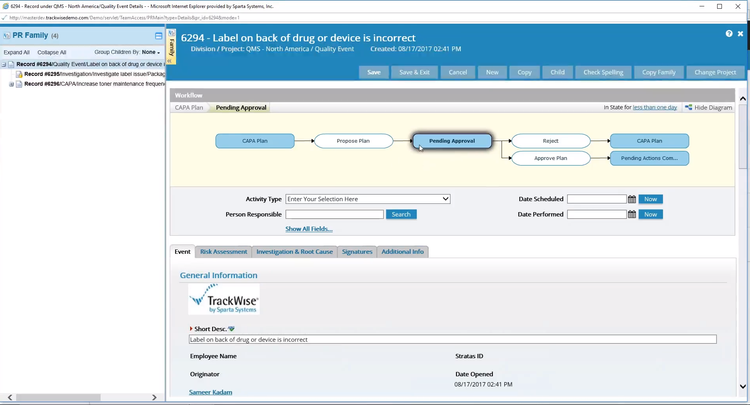Run Check Spelling

point(603,72)
